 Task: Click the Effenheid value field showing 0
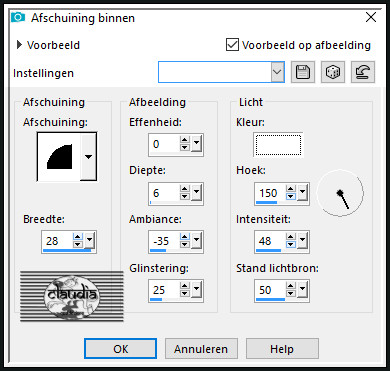point(165,144)
